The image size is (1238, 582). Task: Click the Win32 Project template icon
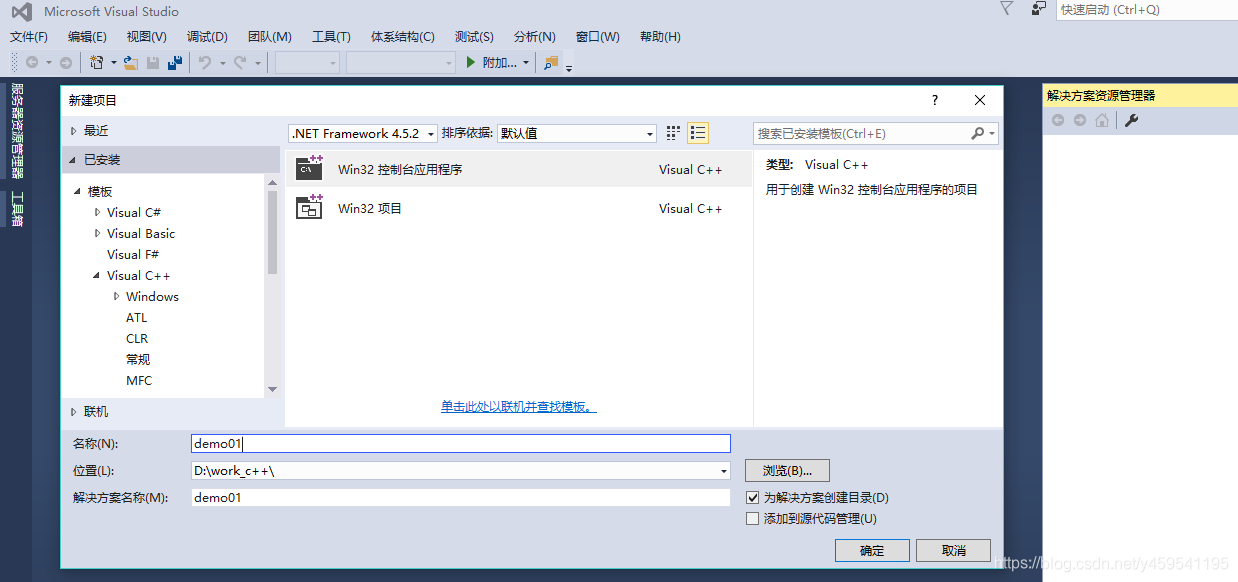(x=309, y=207)
